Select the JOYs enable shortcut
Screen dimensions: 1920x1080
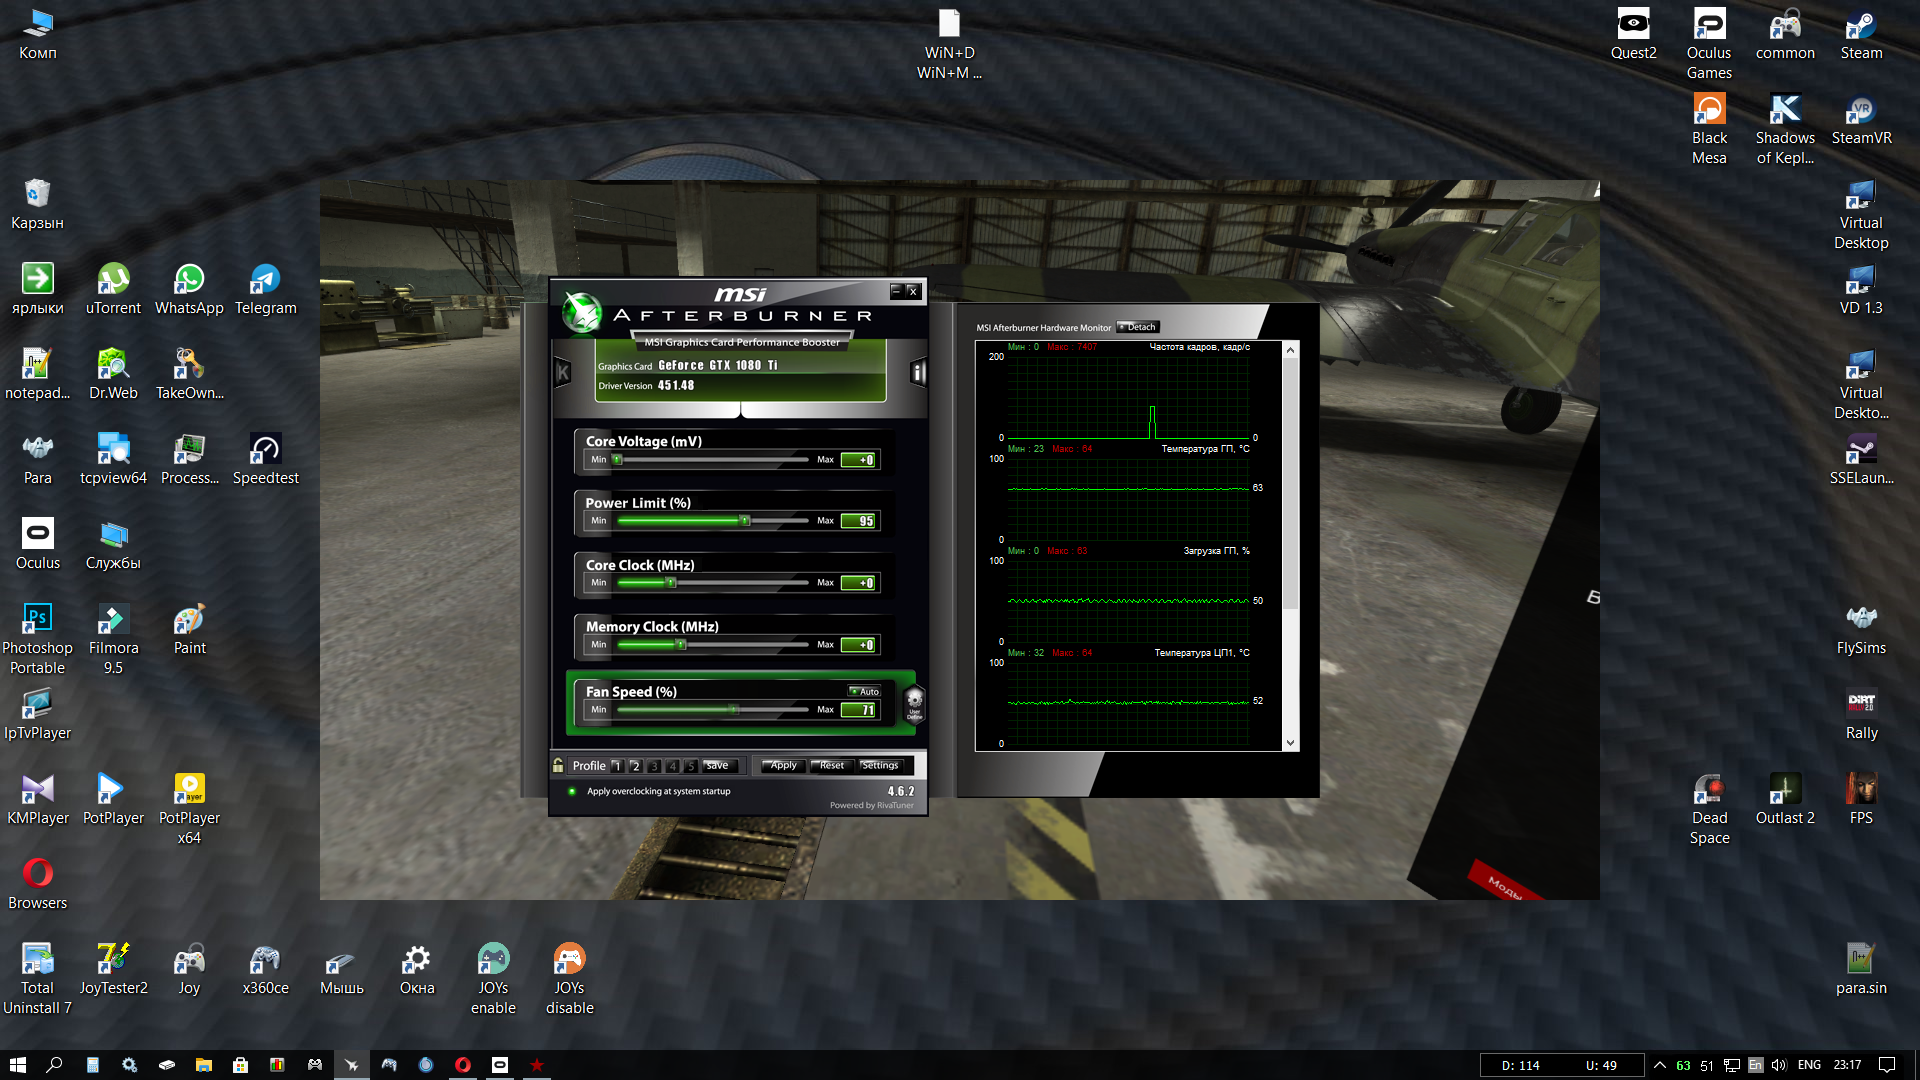493,979
